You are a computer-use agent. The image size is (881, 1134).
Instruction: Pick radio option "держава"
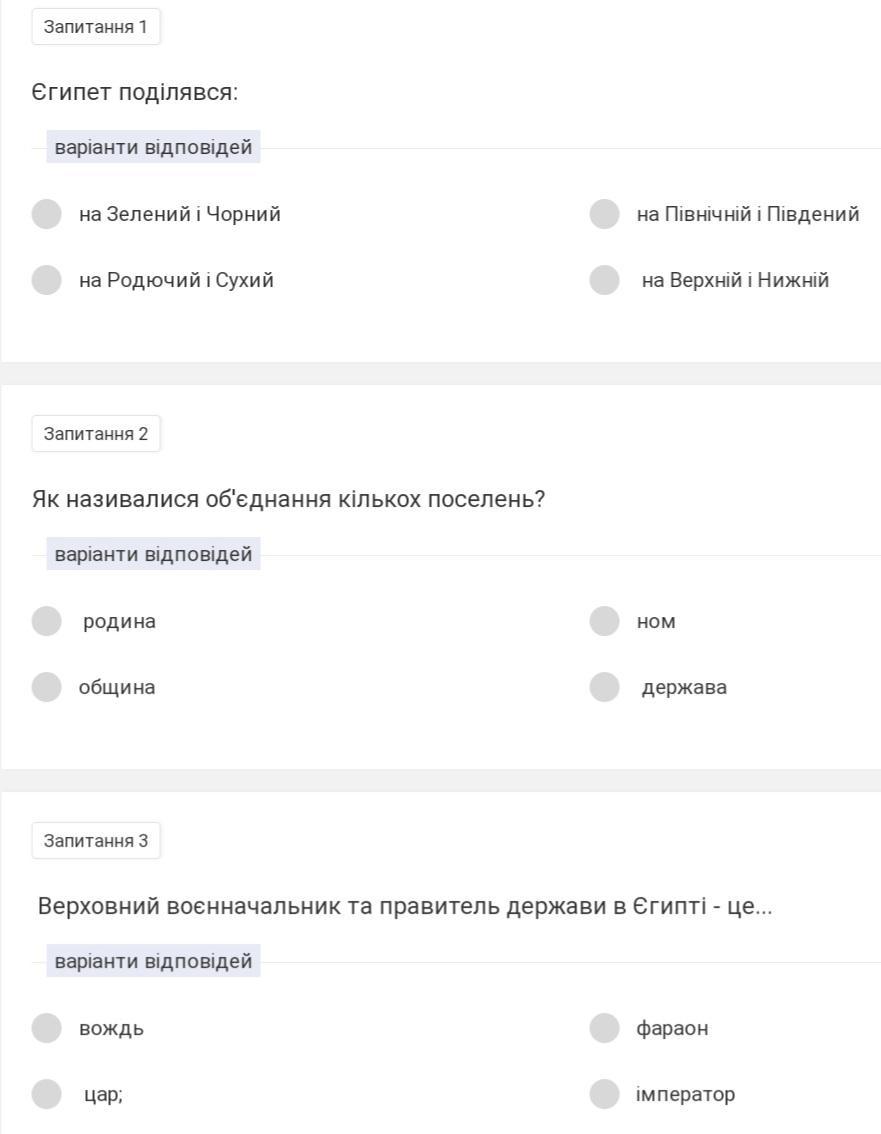pyautogui.click(x=604, y=687)
